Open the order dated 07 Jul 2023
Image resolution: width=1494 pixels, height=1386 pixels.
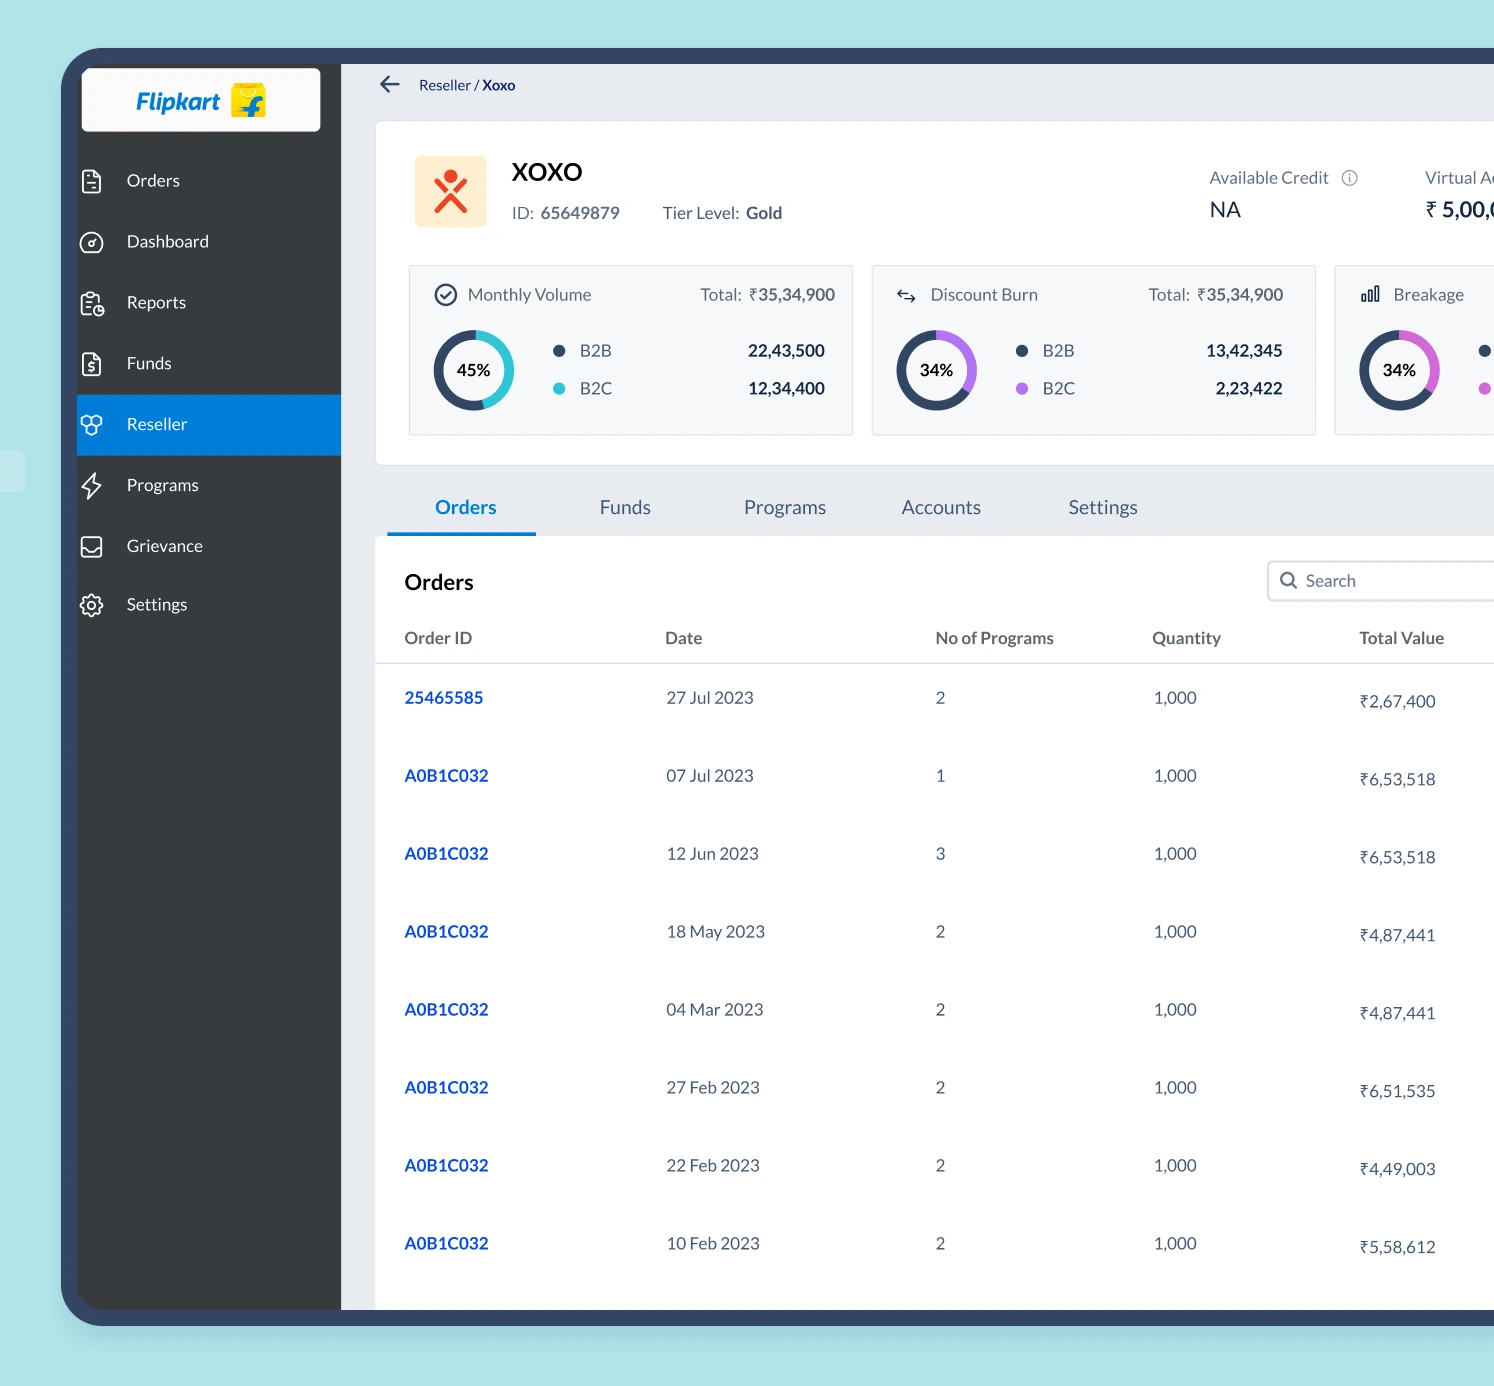(446, 776)
